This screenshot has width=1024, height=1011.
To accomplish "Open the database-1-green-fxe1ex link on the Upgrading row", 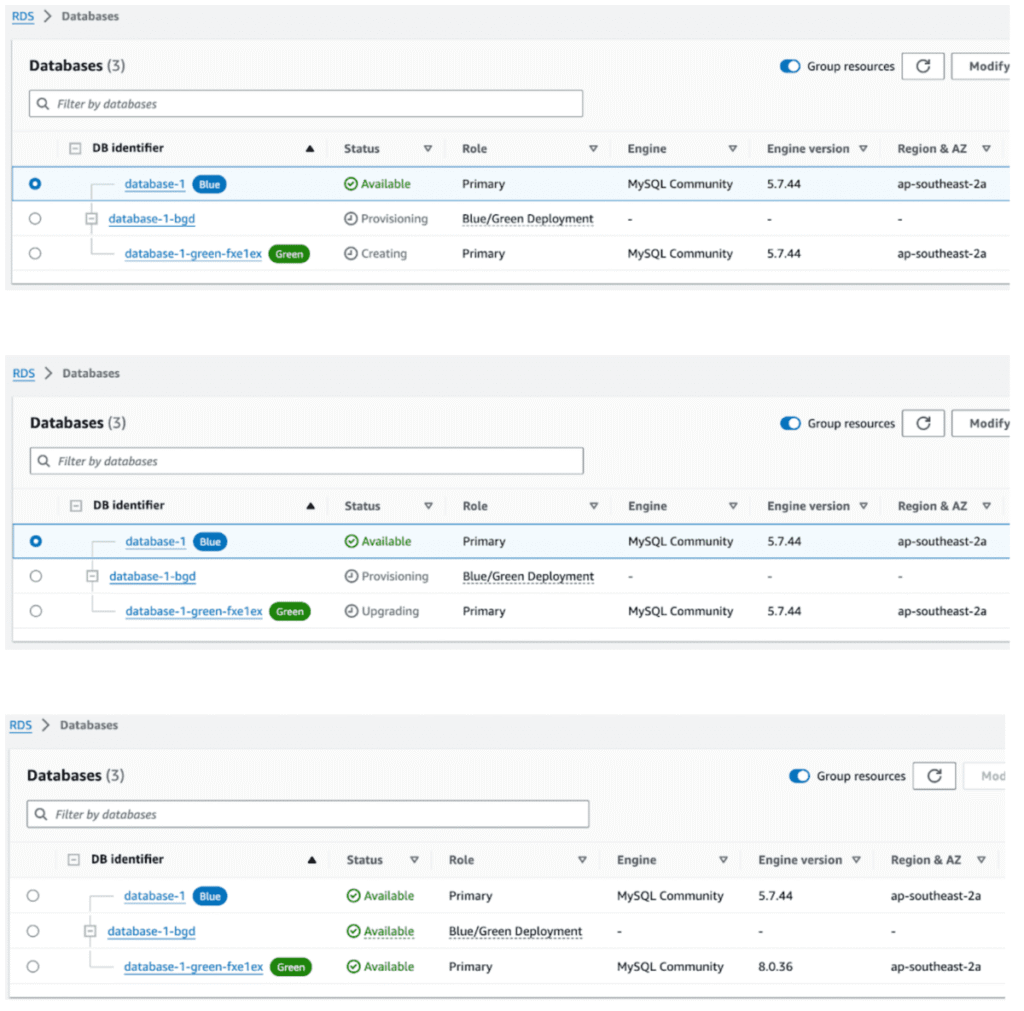I will (194, 611).
